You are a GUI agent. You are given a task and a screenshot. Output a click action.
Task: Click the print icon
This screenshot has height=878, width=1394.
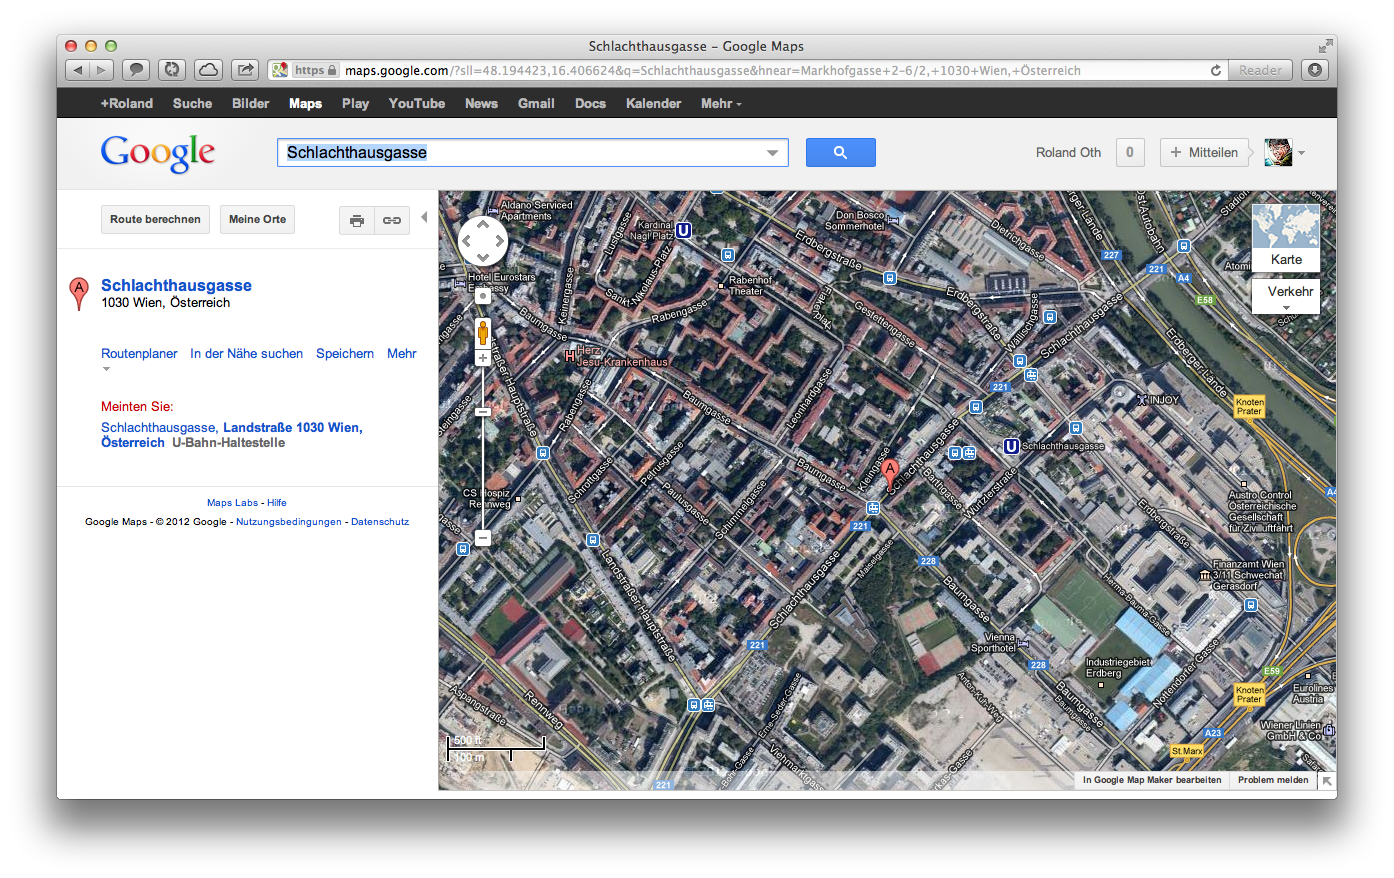(x=357, y=220)
